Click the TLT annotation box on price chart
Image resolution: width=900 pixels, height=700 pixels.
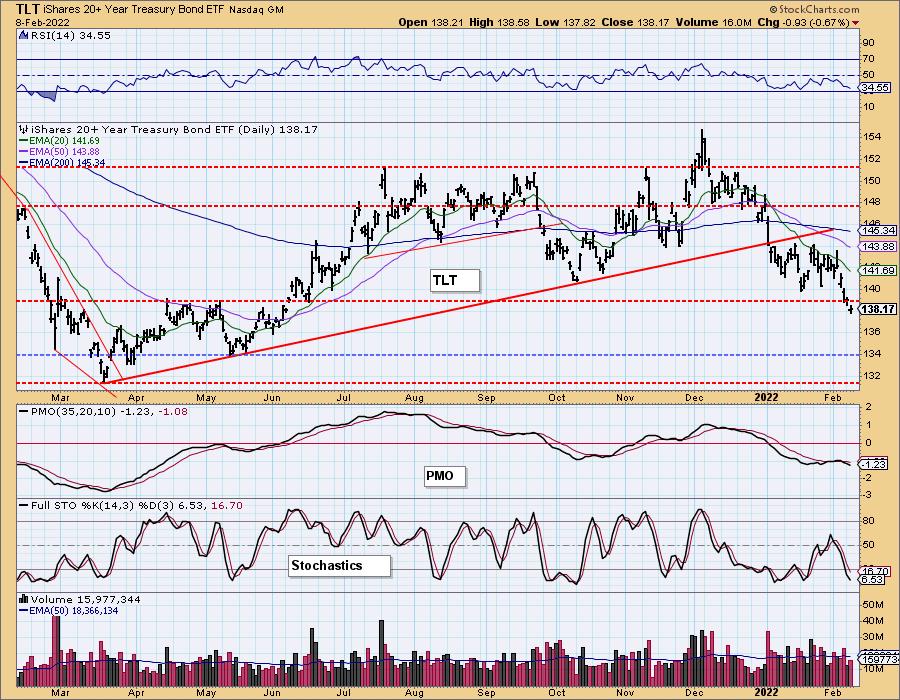tap(455, 281)
